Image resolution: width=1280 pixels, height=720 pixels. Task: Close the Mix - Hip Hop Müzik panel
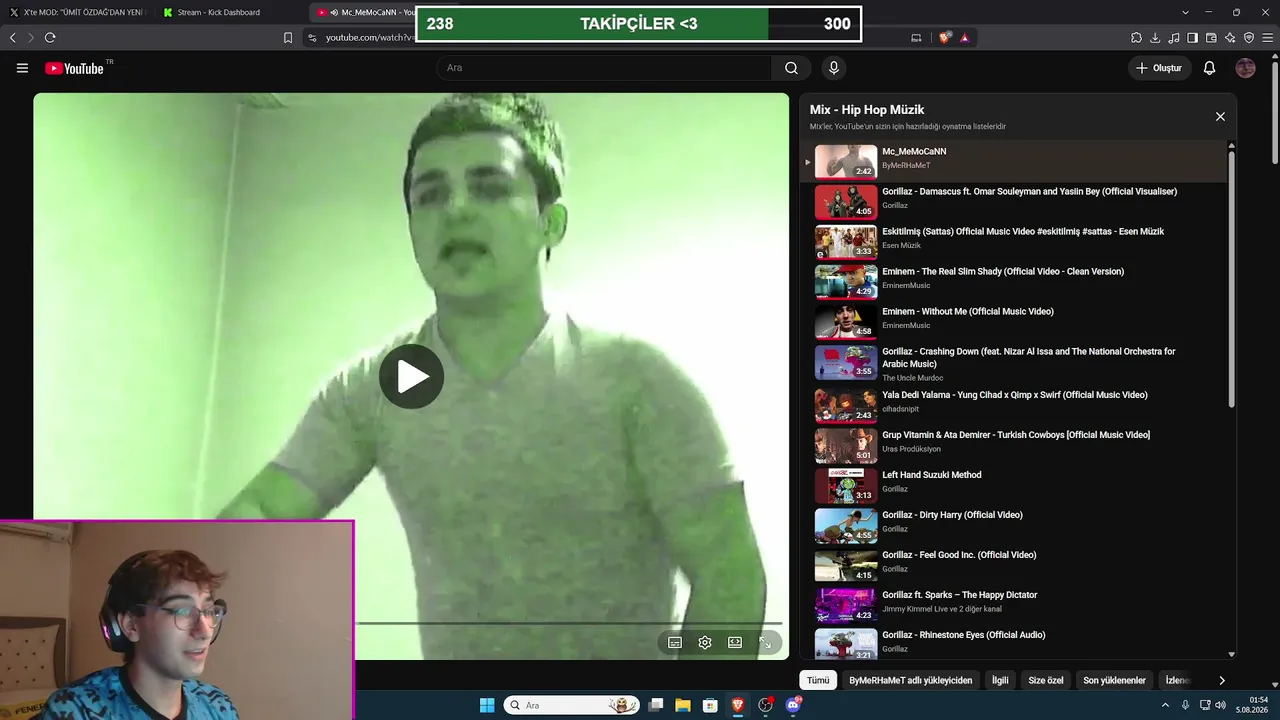tap(1220, 117)
